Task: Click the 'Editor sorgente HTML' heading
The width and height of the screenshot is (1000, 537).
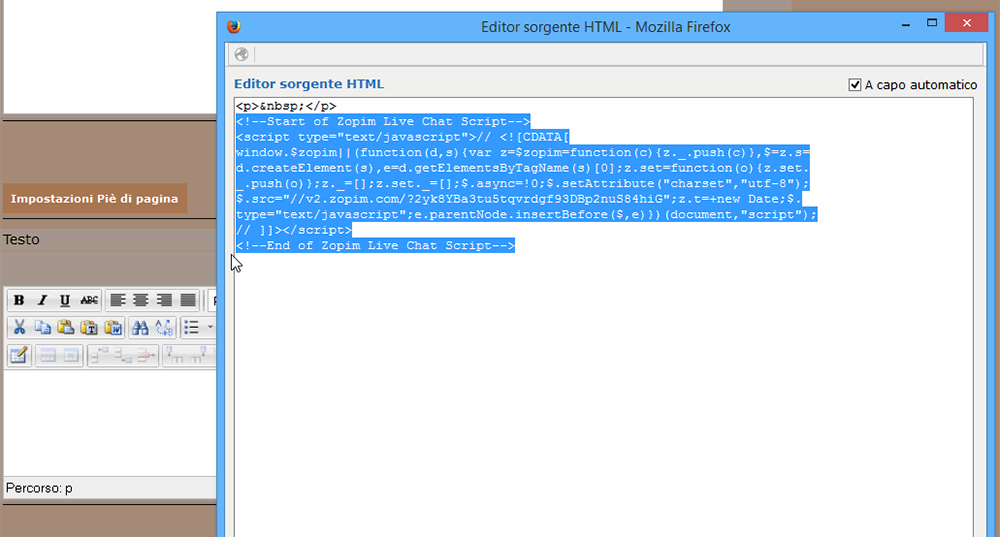Action: (x=309, y=84)
